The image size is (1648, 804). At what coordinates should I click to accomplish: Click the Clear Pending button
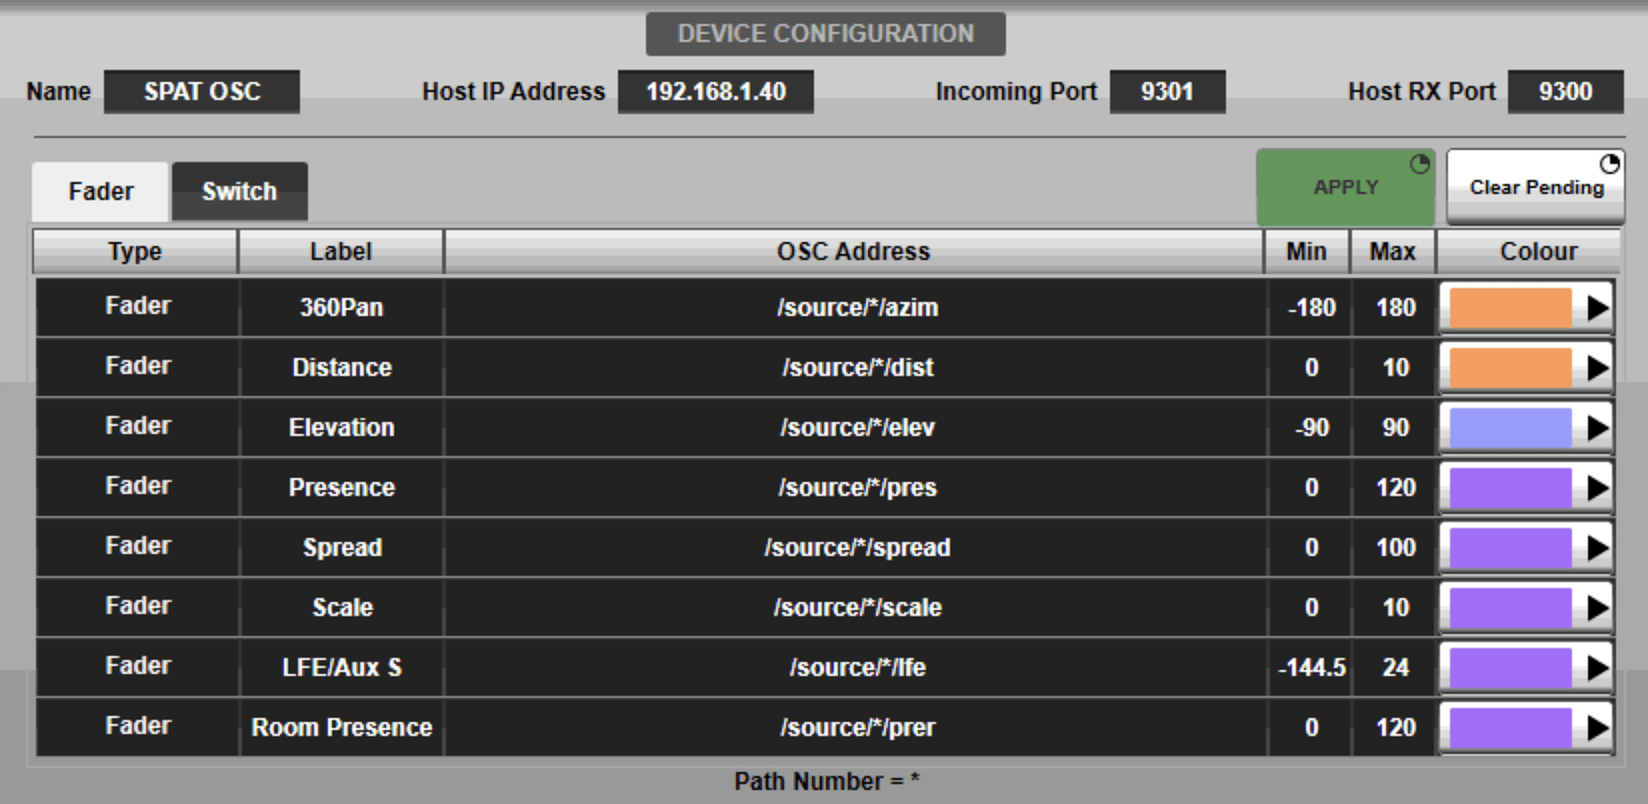[x=1535, y=189]
